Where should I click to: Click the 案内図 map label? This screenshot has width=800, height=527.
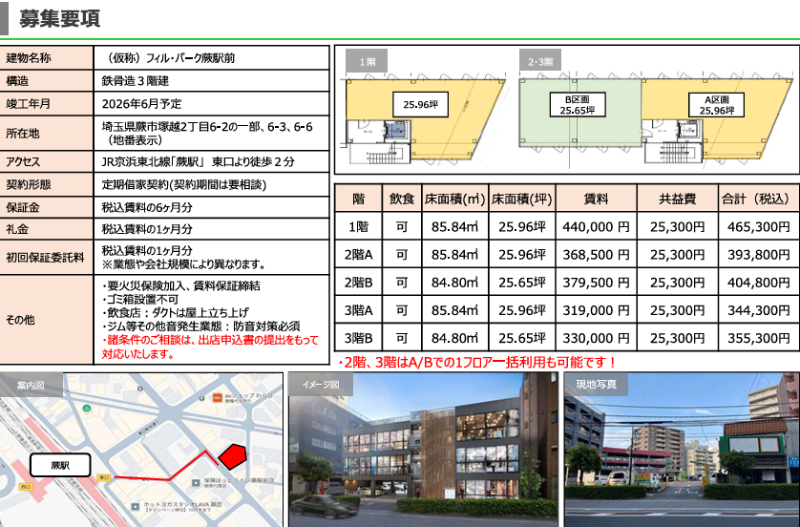pos(33,384)
